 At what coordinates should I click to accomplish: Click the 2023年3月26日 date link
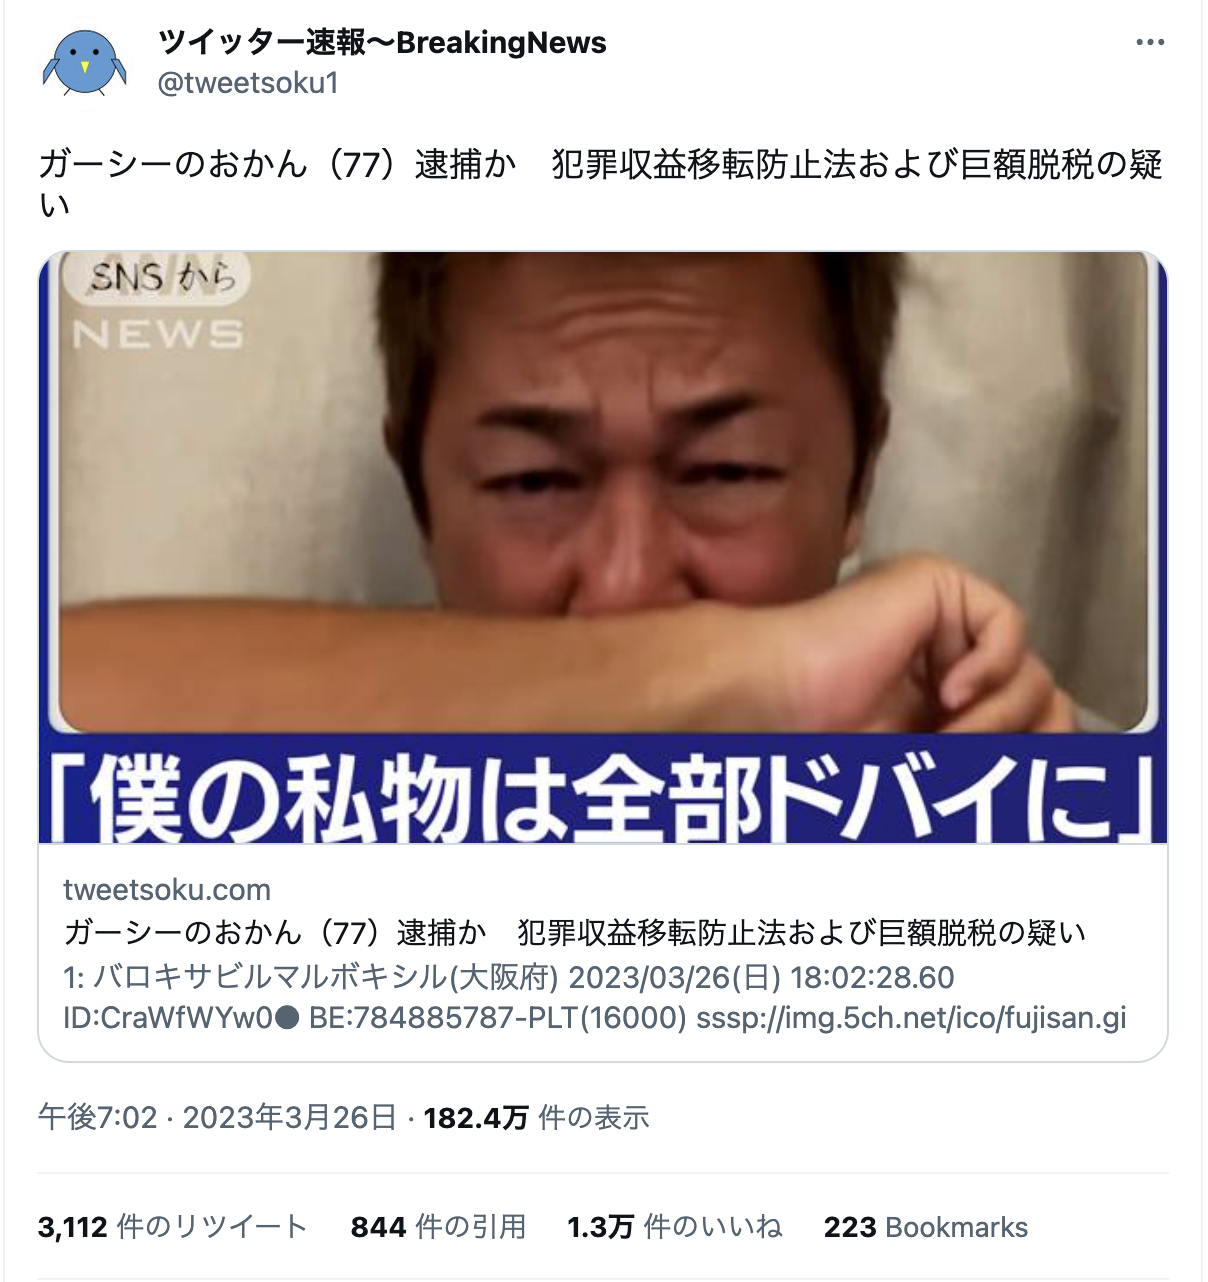tap(290, 1117)
